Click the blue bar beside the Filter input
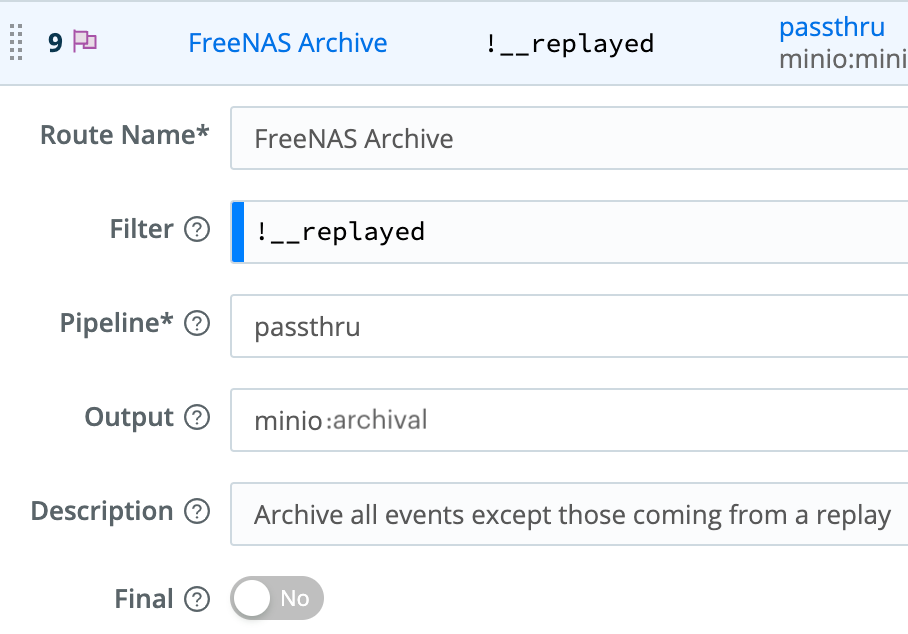Image resolution: width=908 pixels, height=634 pixels. click(x=237, y=232)
